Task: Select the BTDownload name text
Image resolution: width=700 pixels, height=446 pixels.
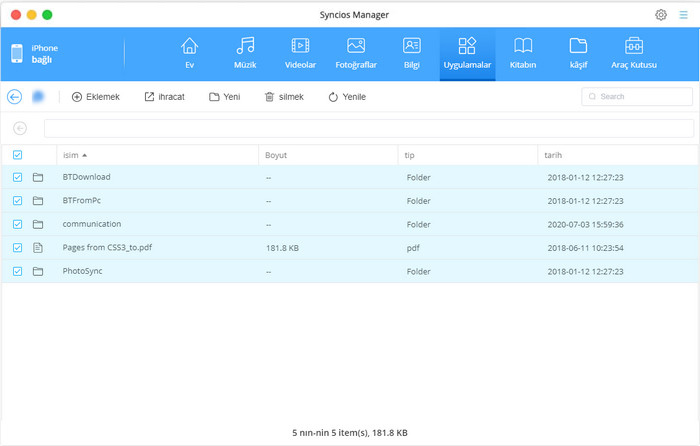Action: coord(87,177)
